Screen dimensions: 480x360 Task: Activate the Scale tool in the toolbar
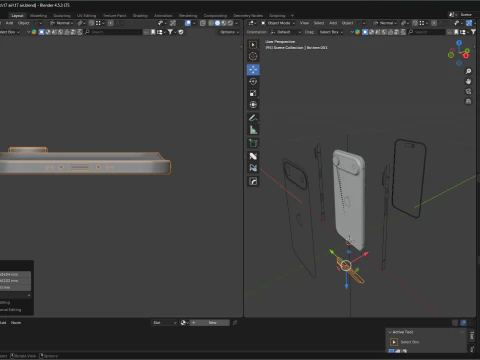tap(253, 93)
